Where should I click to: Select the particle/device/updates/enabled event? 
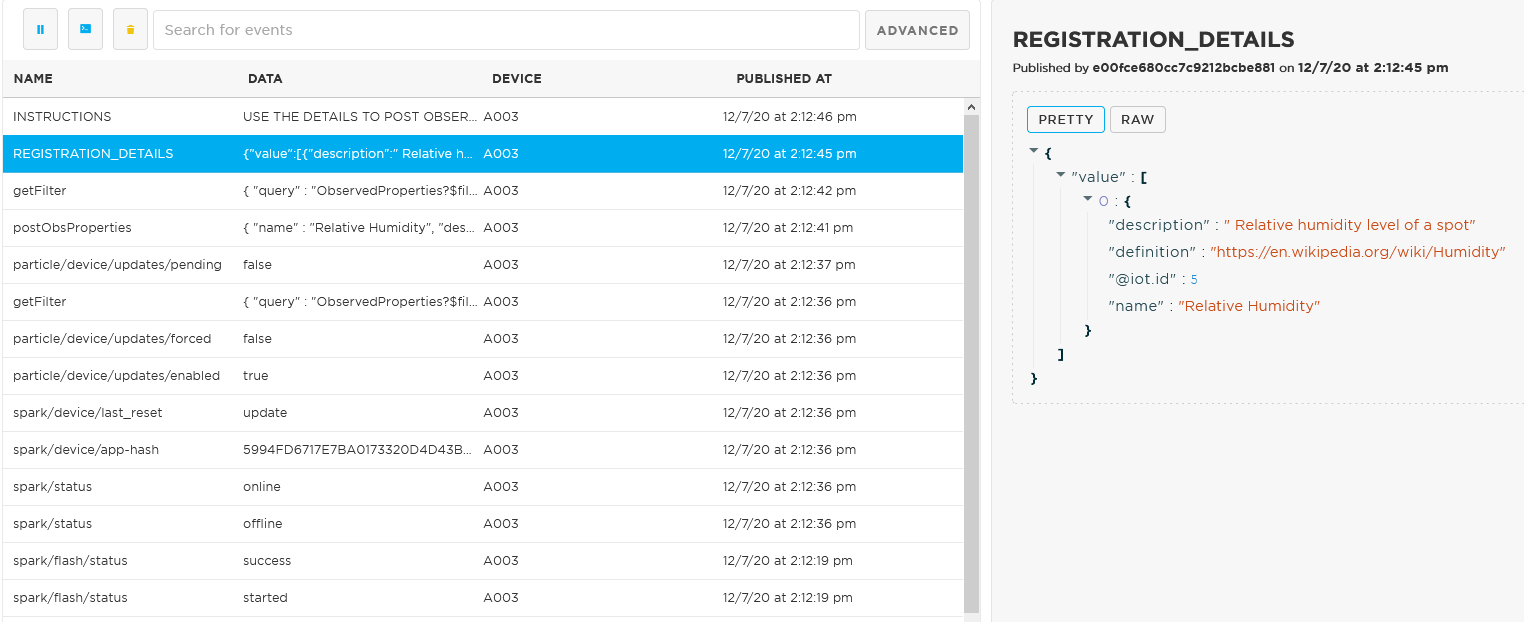click(x=483, y=375)
